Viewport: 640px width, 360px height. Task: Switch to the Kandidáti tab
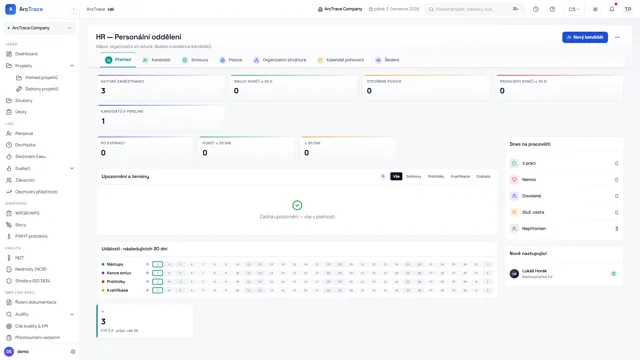coord(156,60)
